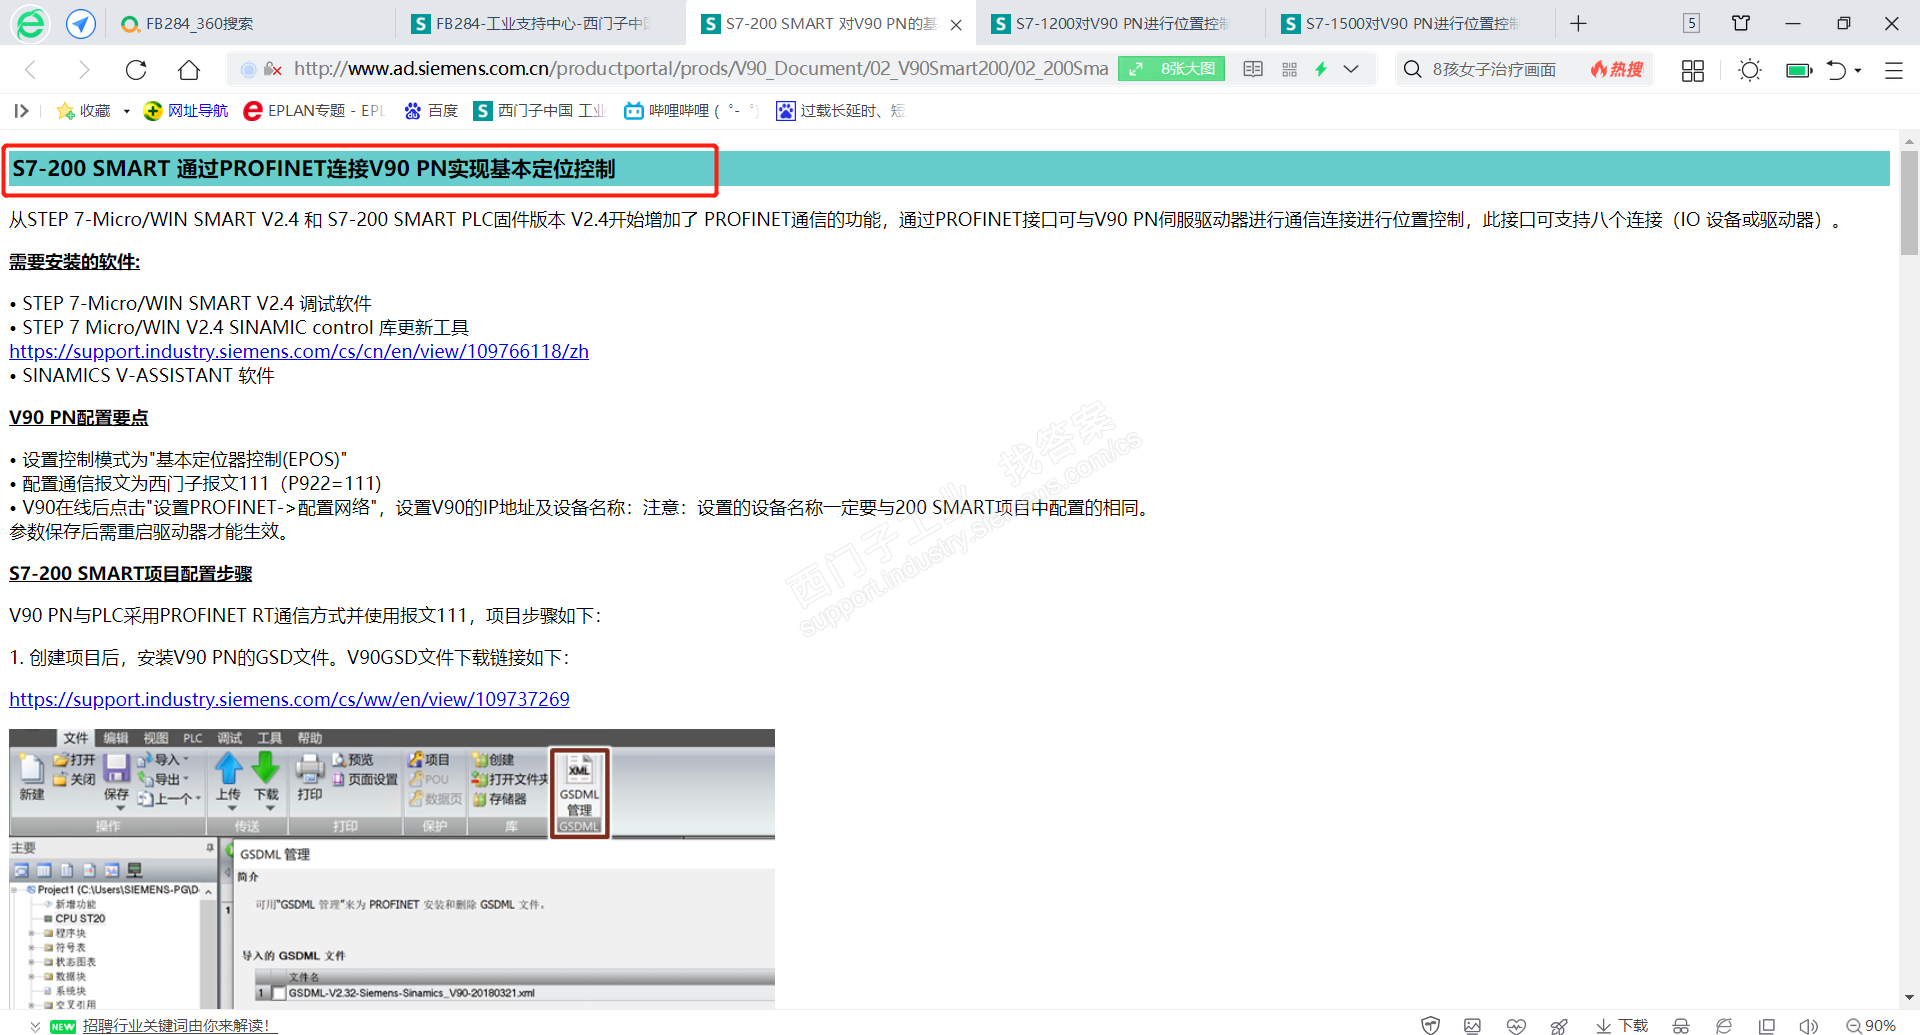Open the browser home page
The height and width of the screenshot is (1035, 1920).
point(189,69)
